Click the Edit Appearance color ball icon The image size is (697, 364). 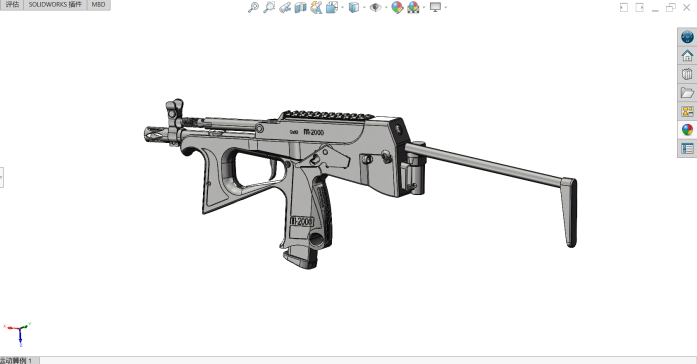click(x=397, y=7)
